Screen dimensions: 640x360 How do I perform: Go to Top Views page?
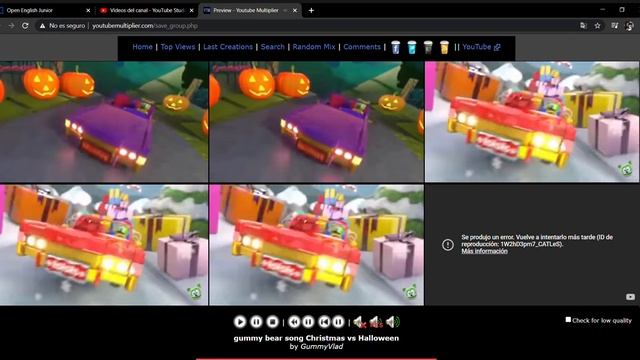[x=178, y=47]
